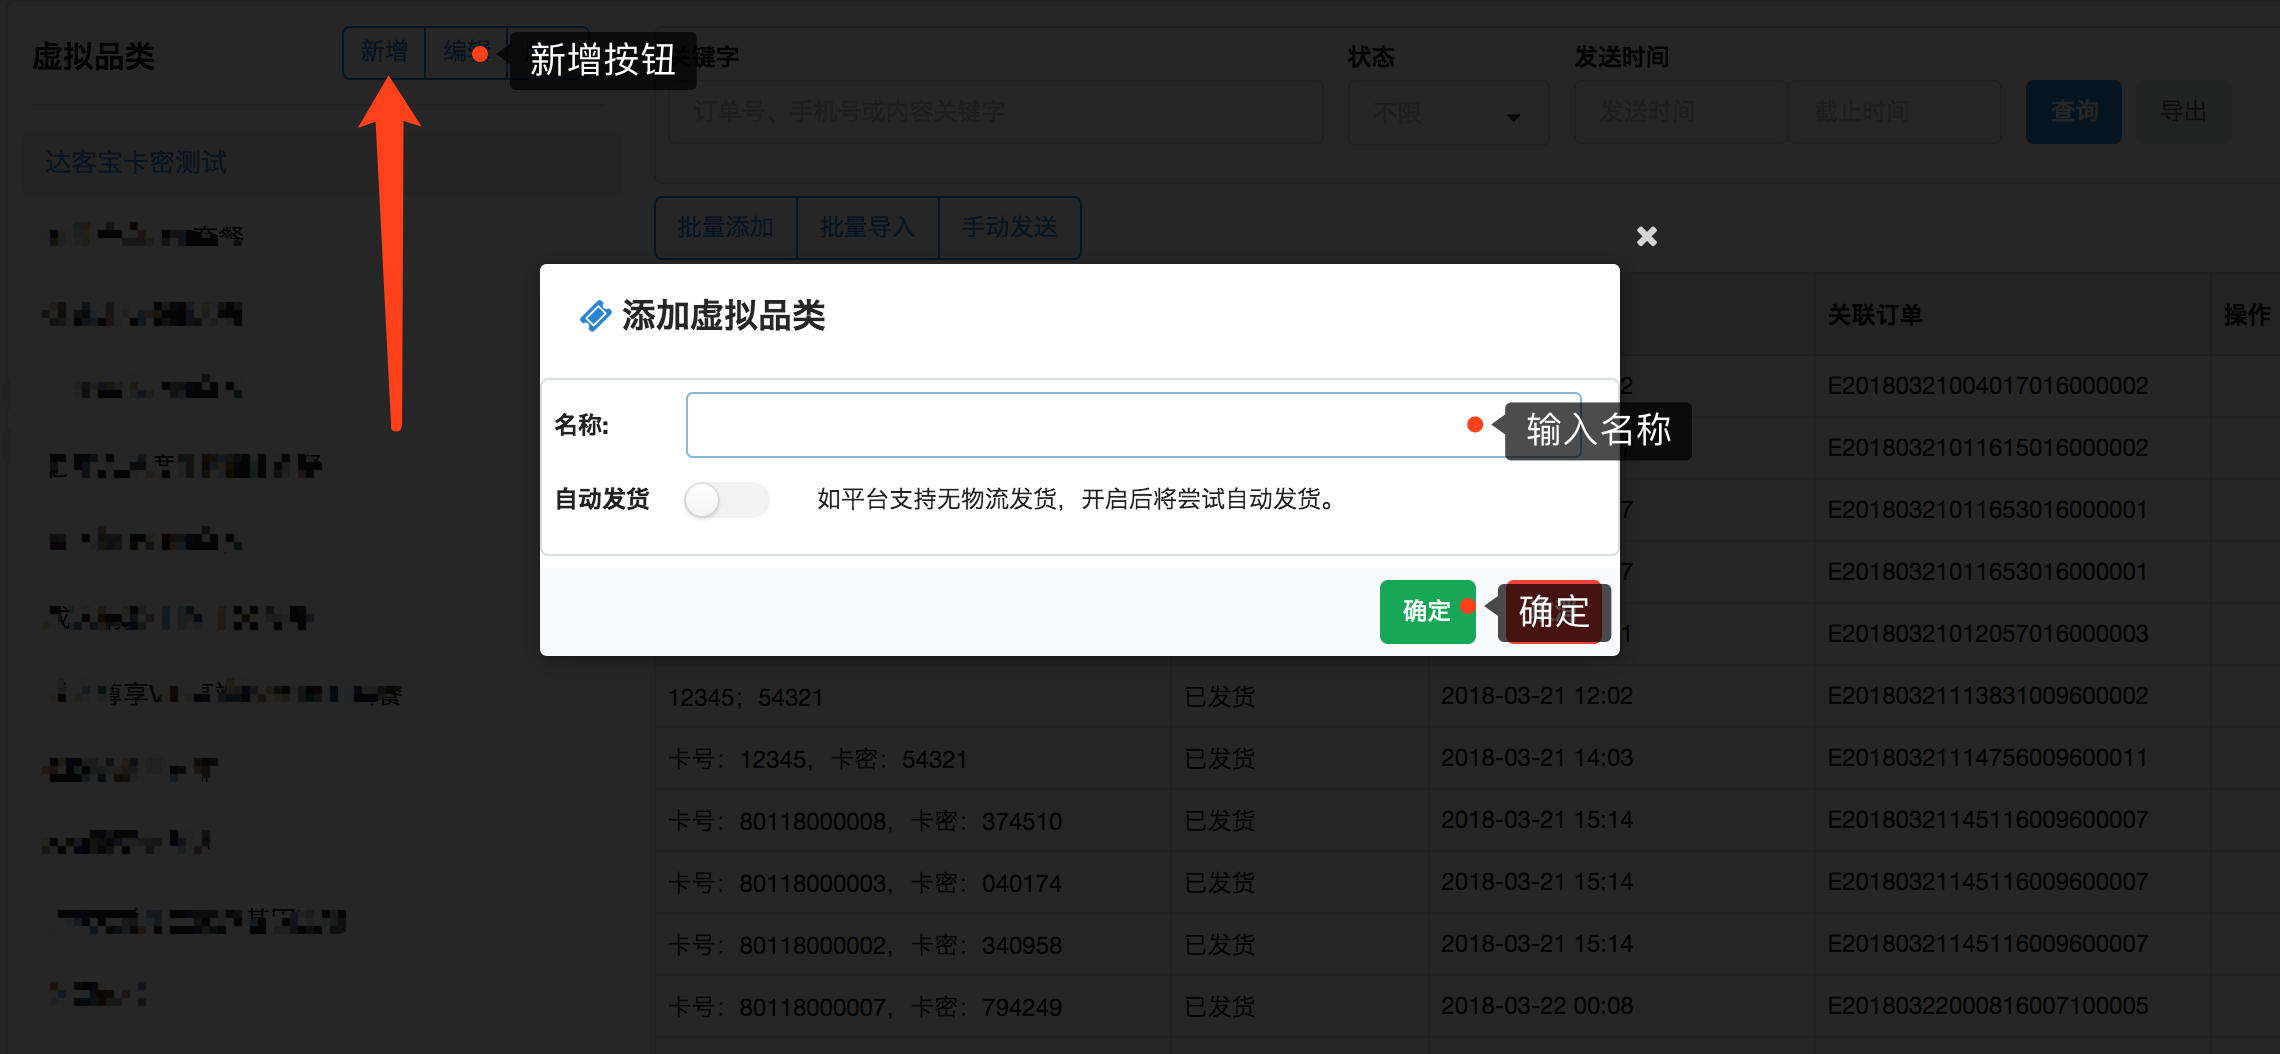Click the 名称 input field in dialog
The image size is (2280, 1054).
tap(1133, 425)
